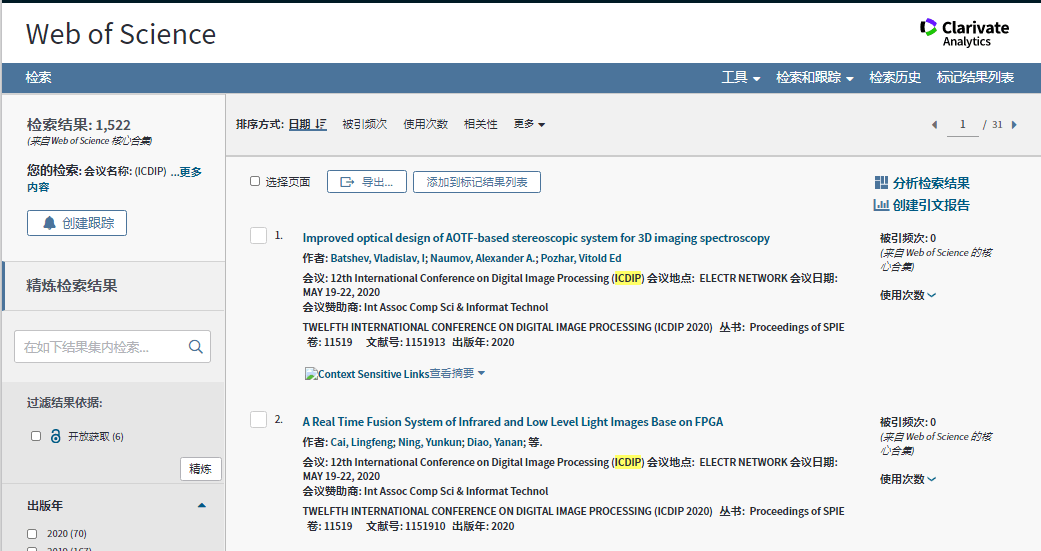Click the 检索结果: 1,522 heading
Screen dimensions: 1041x551
78,125
